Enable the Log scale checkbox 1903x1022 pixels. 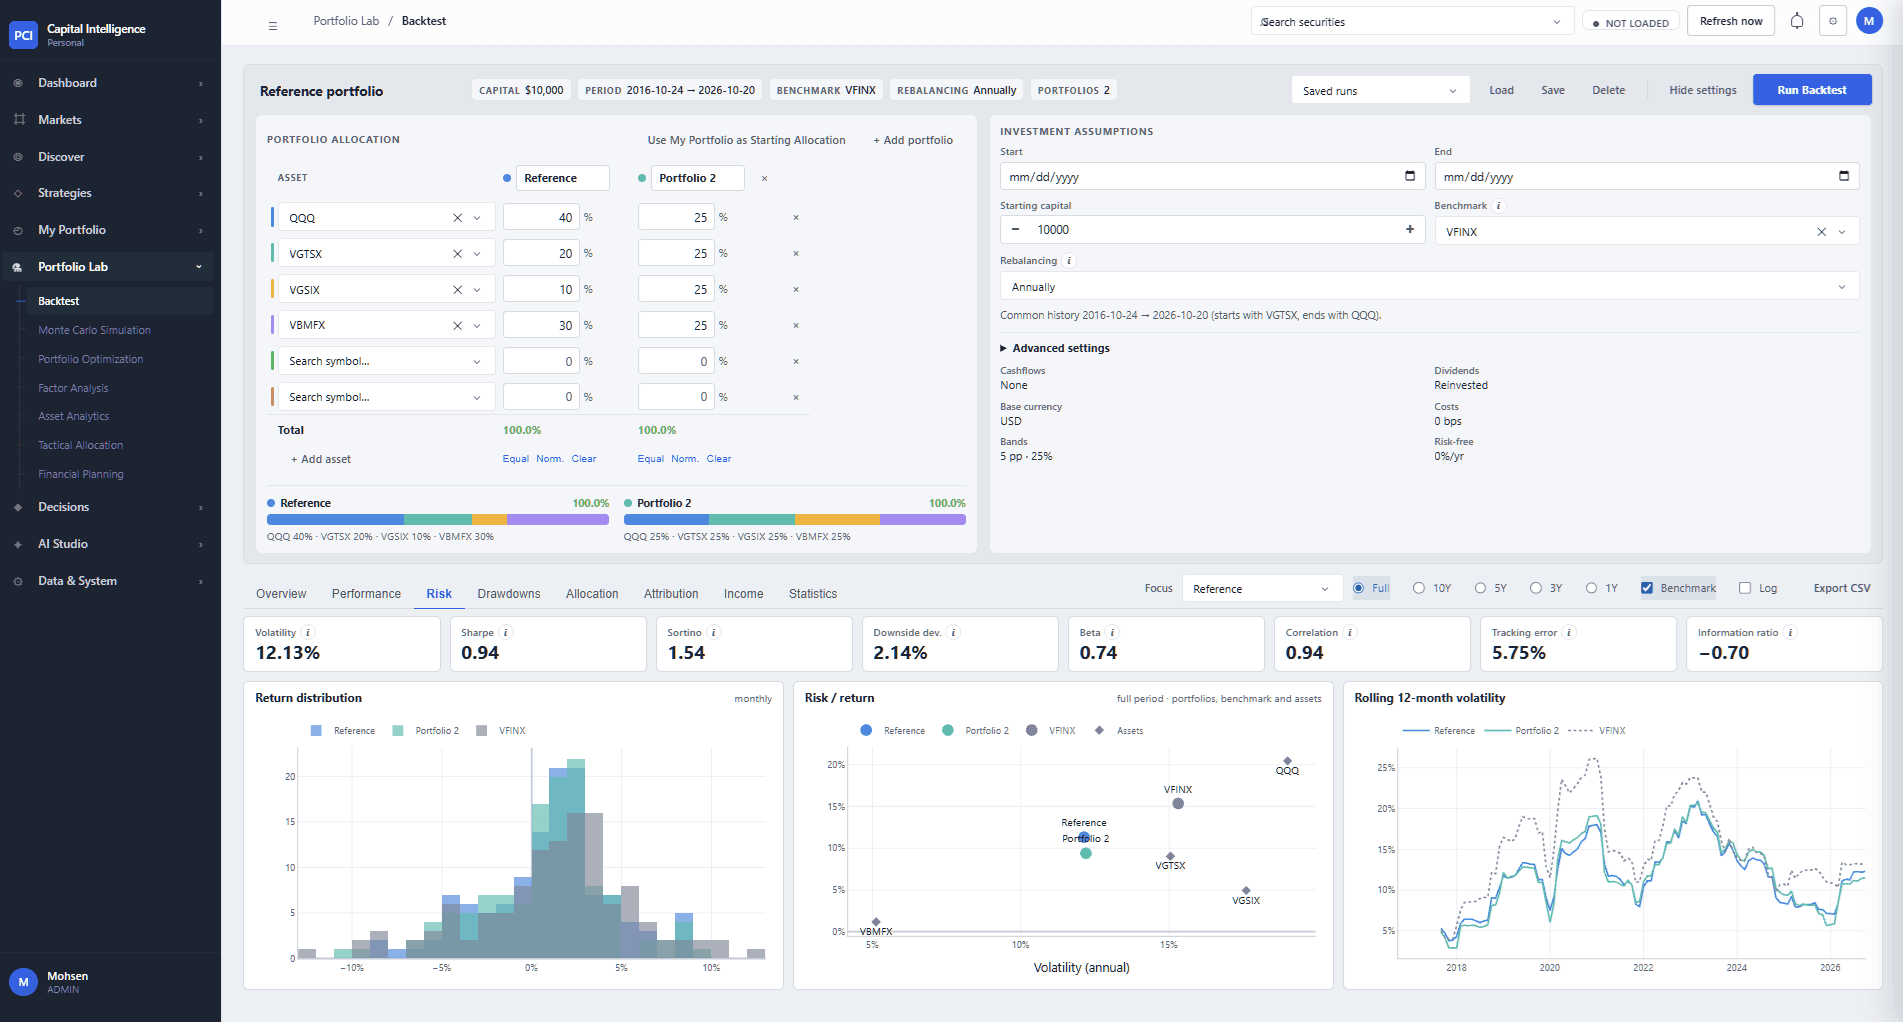1745,588
